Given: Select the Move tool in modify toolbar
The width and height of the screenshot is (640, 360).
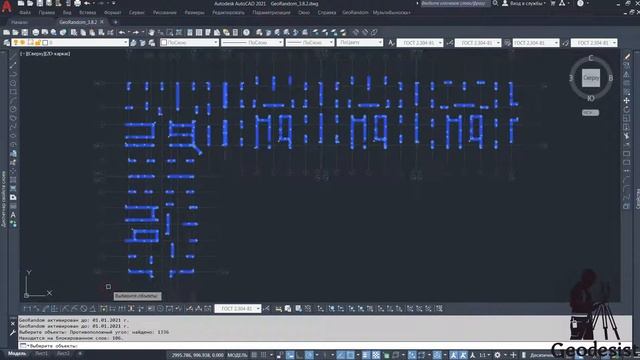Looking at the screenshot, I should click(627, 100).
